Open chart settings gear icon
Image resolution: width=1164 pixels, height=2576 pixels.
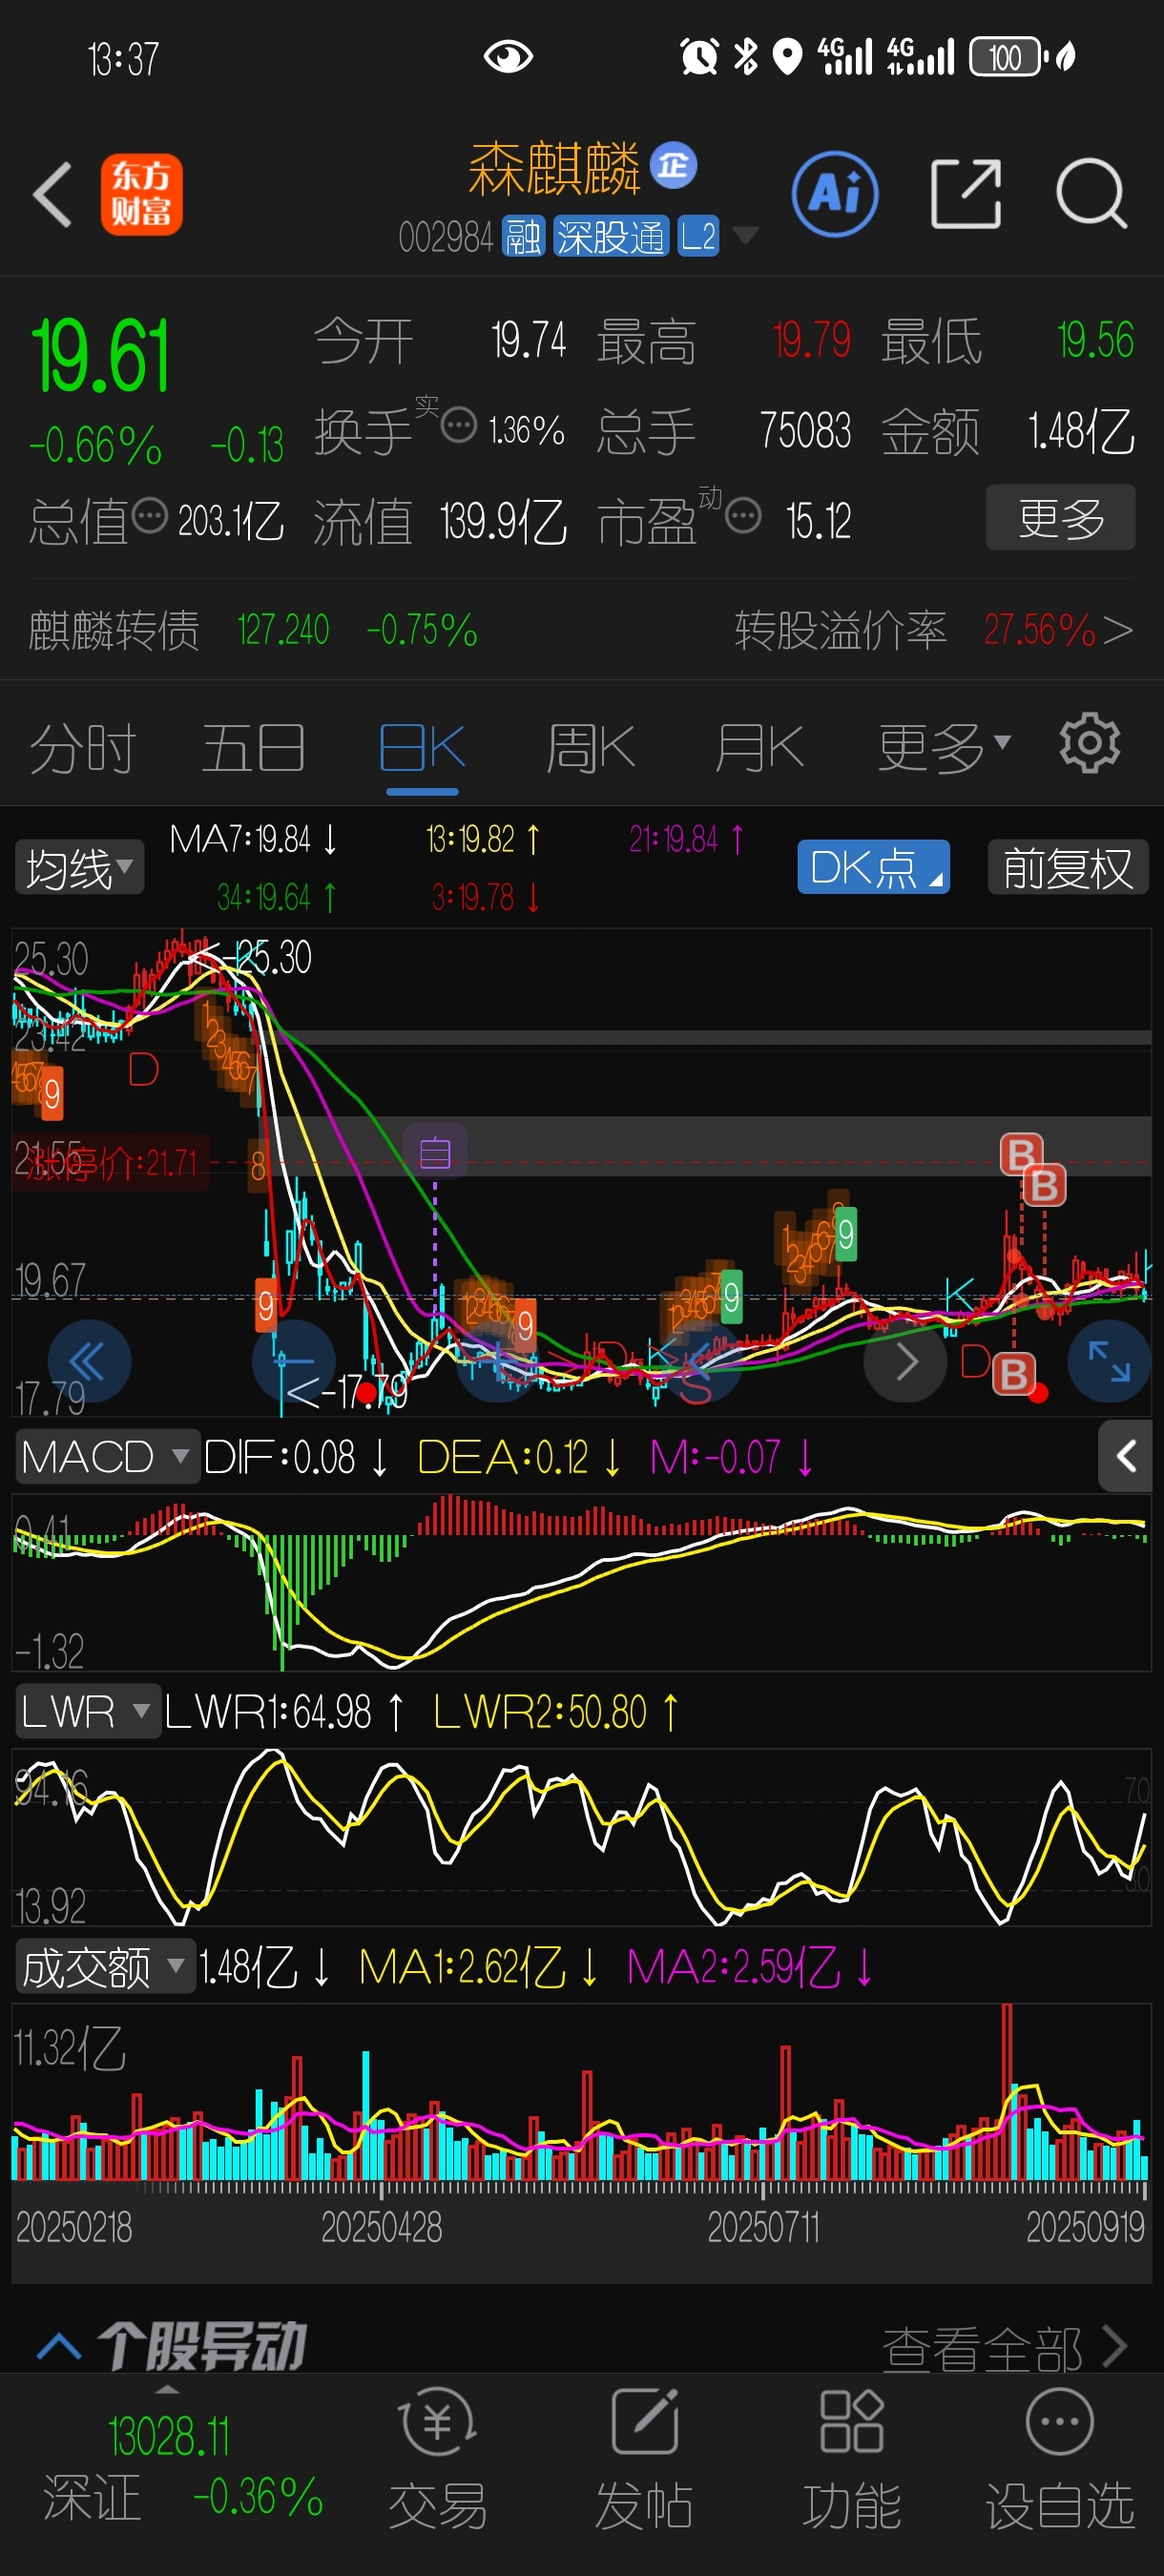tap(1090, 743)
